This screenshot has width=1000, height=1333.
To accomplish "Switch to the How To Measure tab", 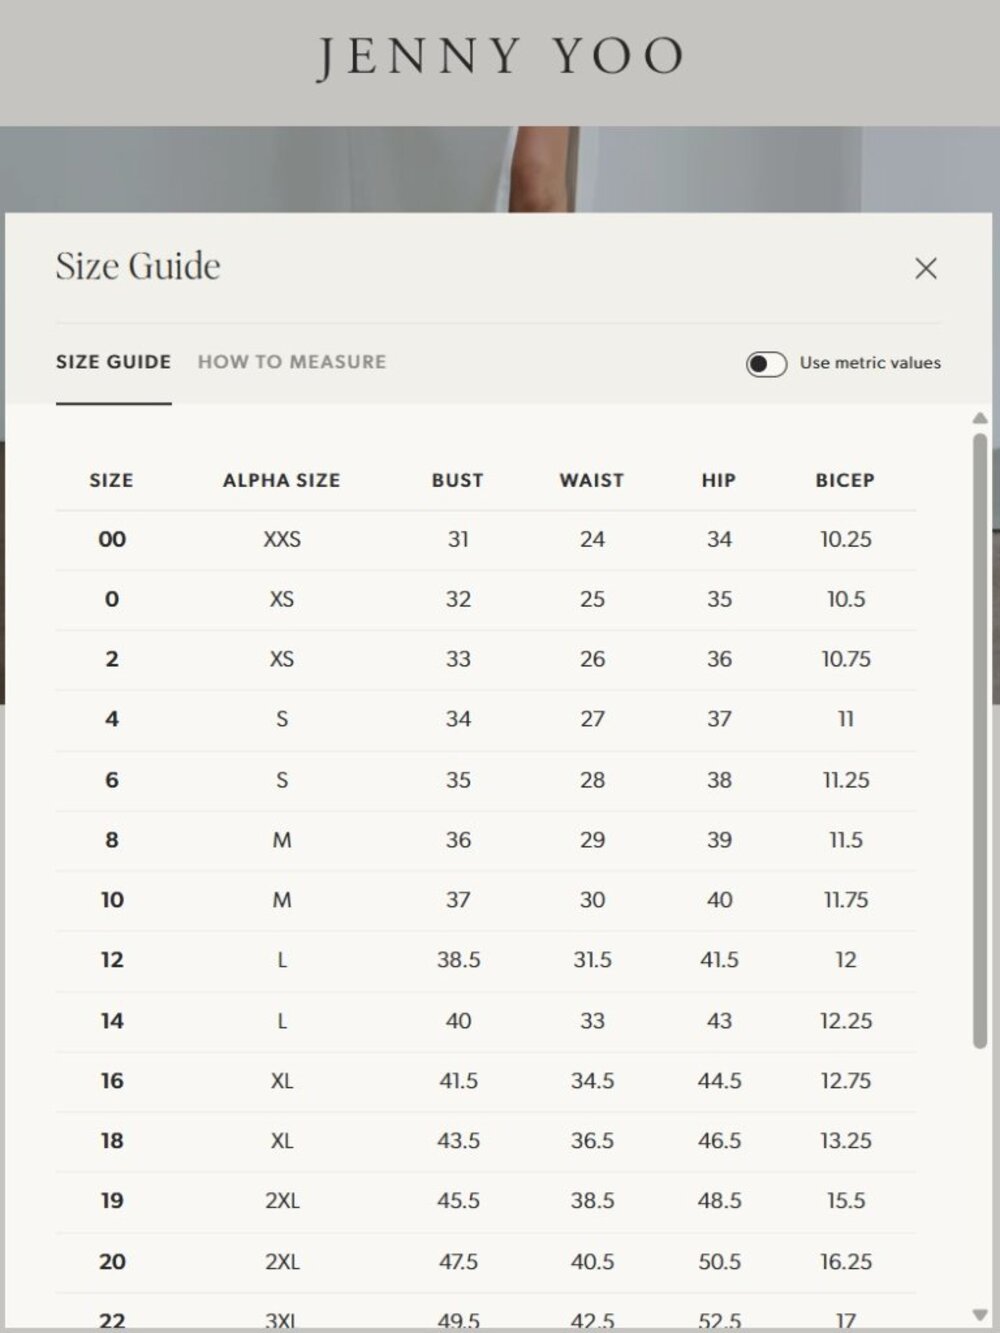I will [291, 362].
